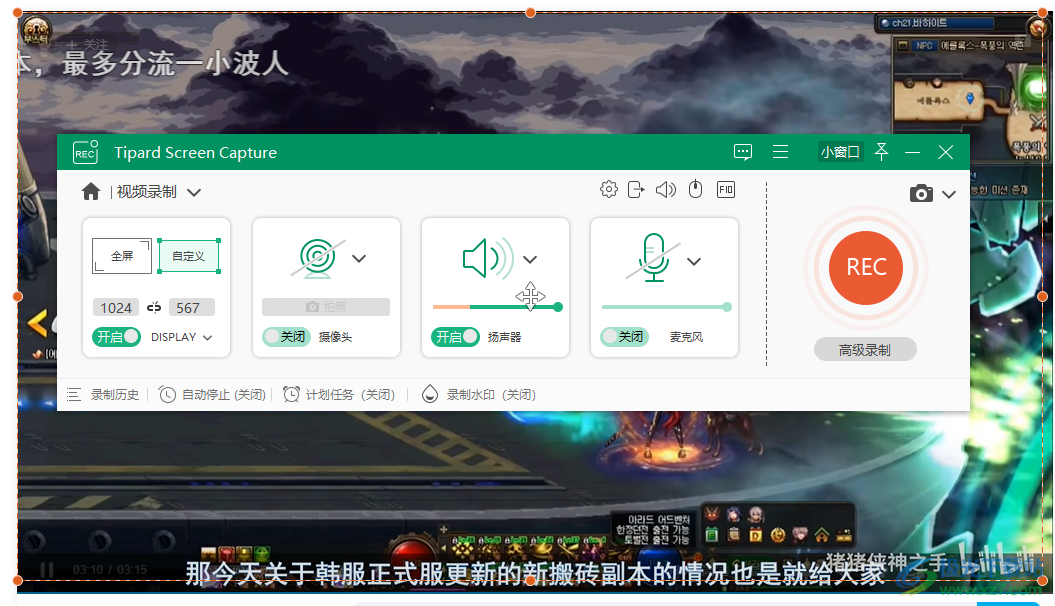The image size is (1055, 606).
Task: Click the width field 1024
Action: point(116,307)
